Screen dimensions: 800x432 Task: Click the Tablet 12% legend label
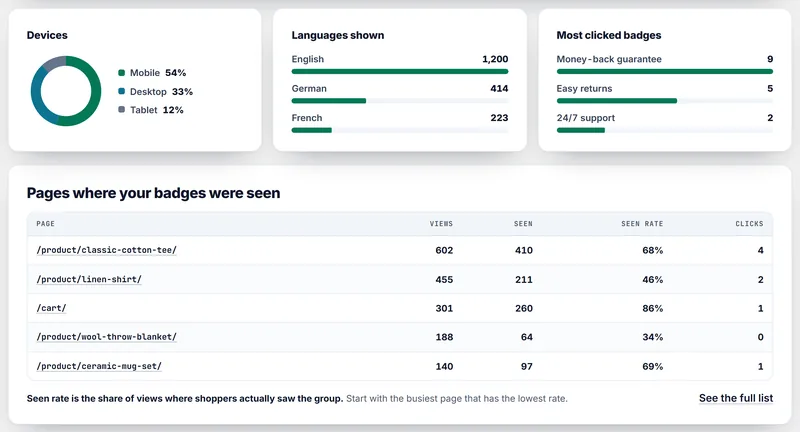pos(157,110)
